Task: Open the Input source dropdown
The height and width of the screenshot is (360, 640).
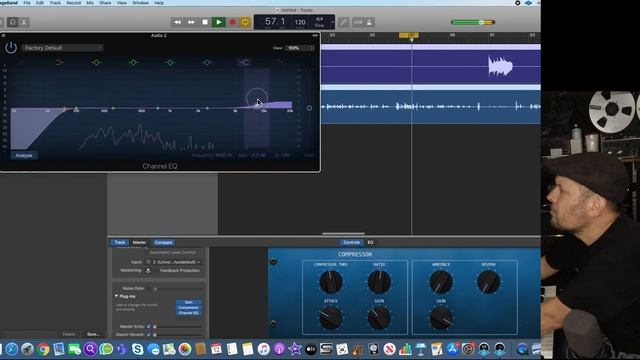Action: pos(176,262)
